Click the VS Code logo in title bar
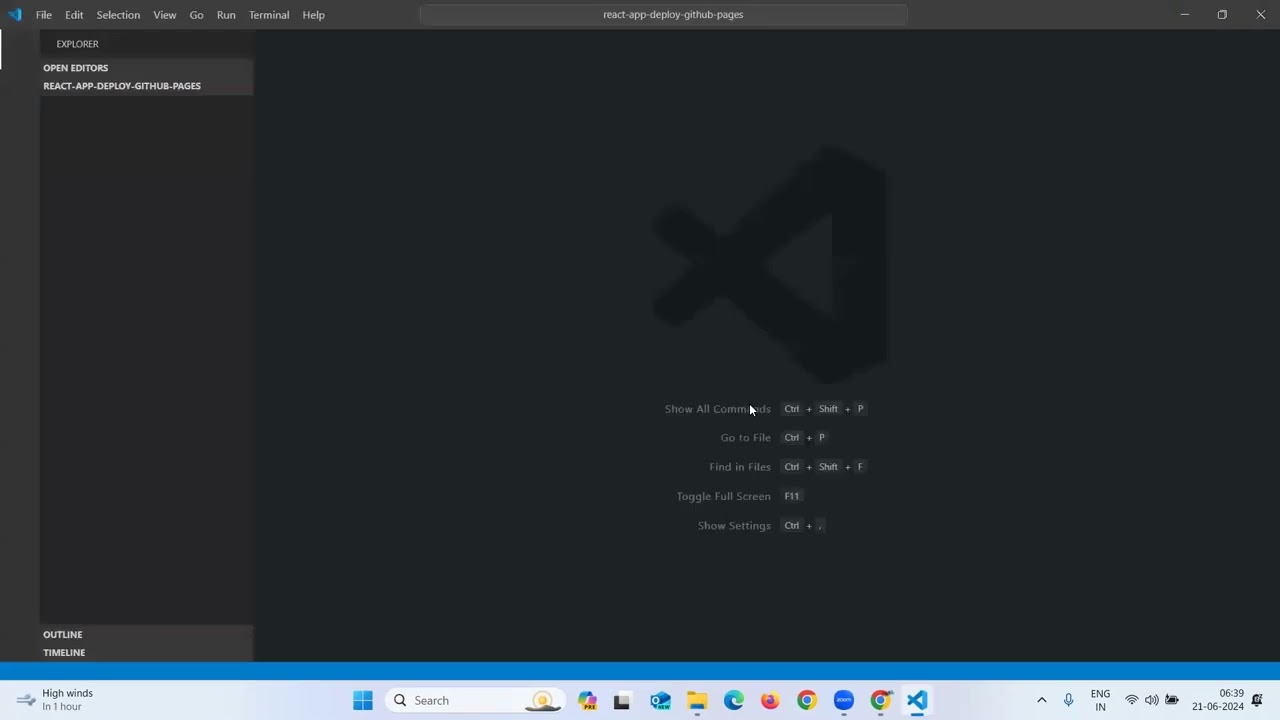Screen dimensions: 1280x720 [x=14, y=15]
